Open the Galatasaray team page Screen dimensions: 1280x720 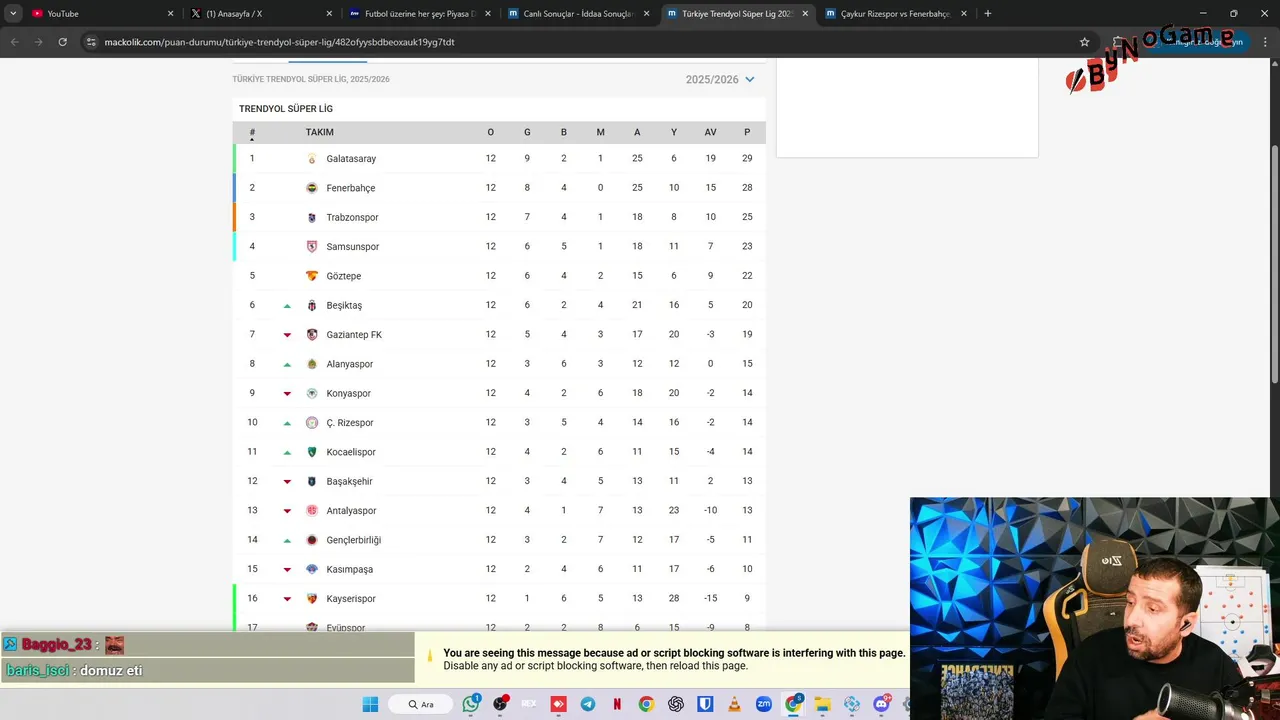(351, 159)
